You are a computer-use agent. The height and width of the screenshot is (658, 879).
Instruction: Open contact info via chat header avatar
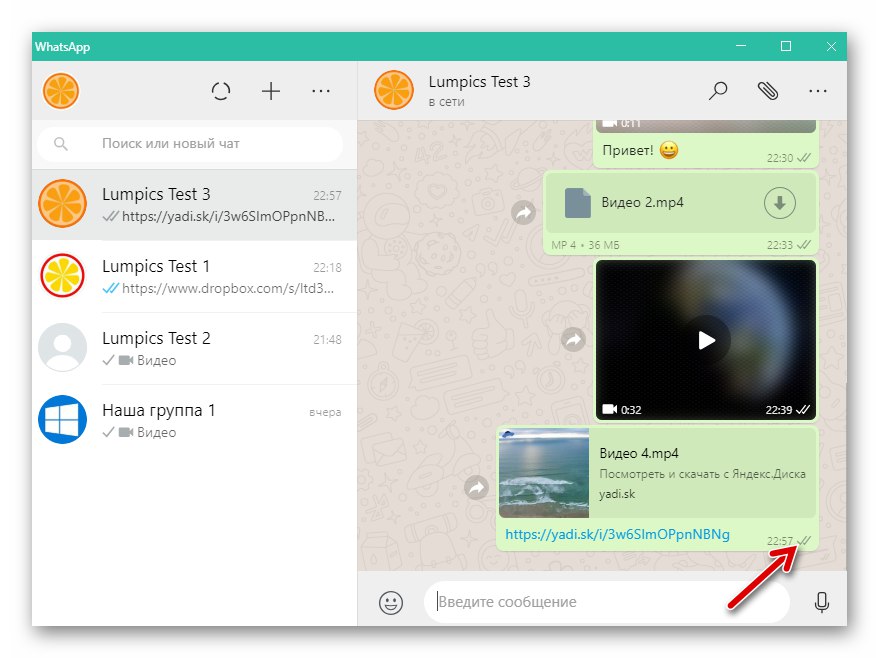coord(394,90)
